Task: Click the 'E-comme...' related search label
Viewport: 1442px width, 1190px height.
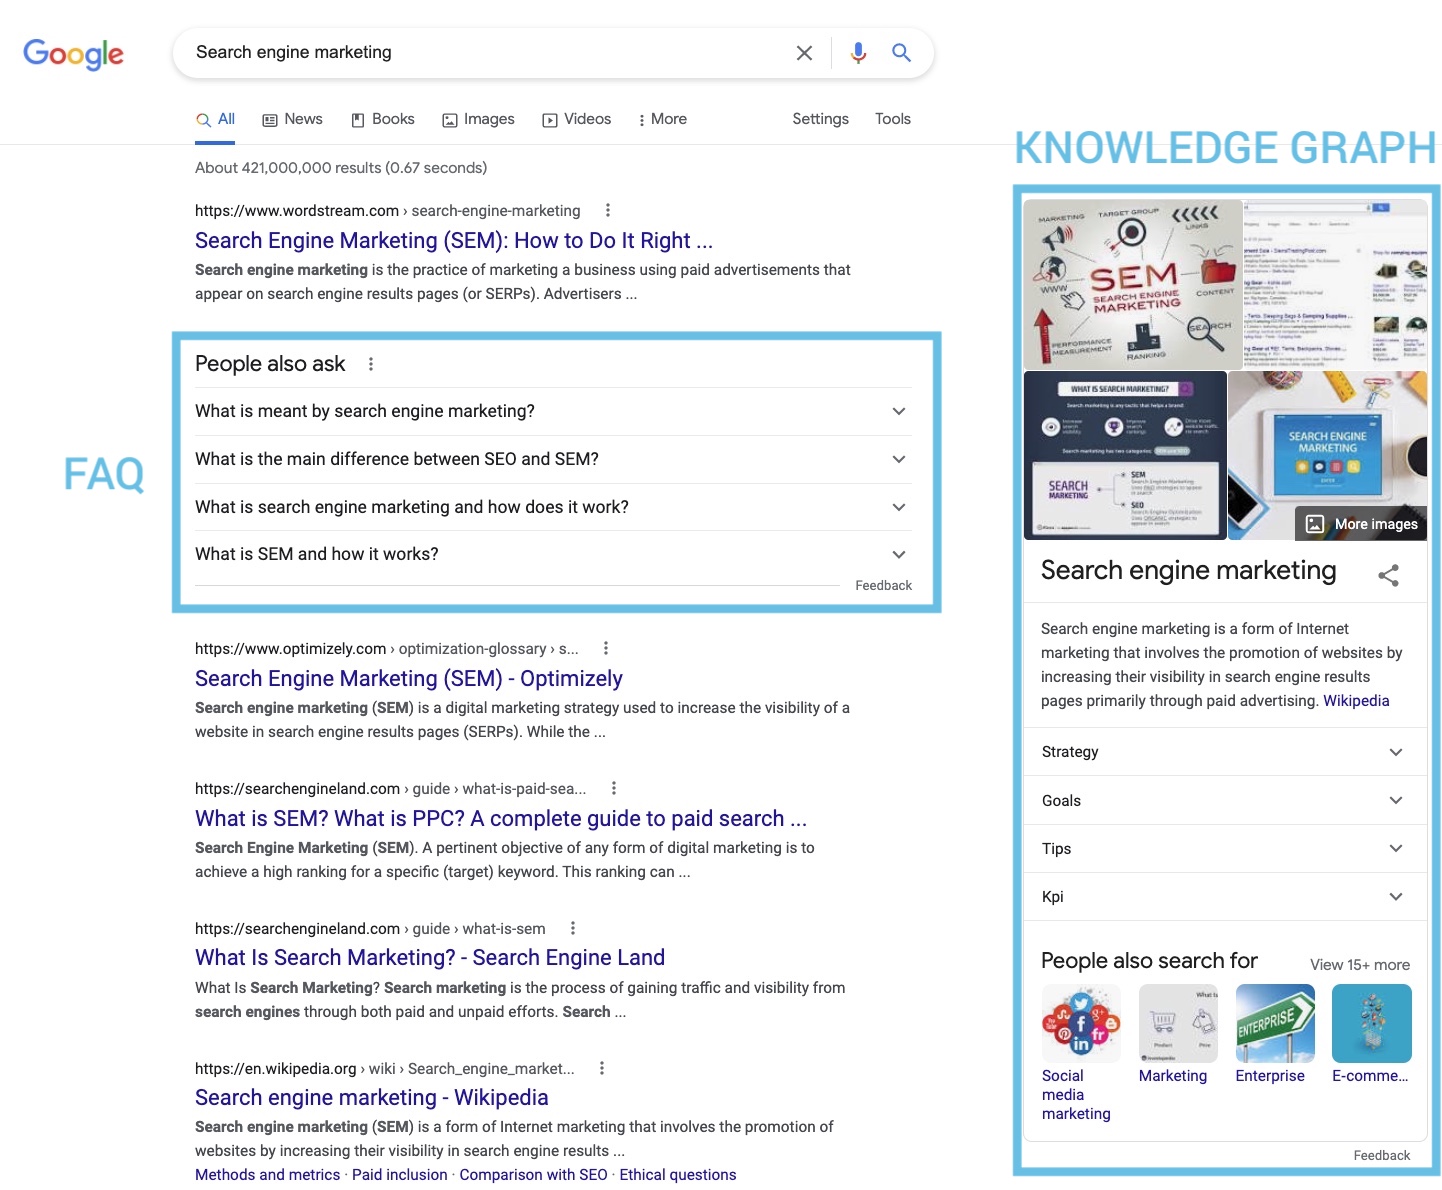Action: point(1370,1076)
